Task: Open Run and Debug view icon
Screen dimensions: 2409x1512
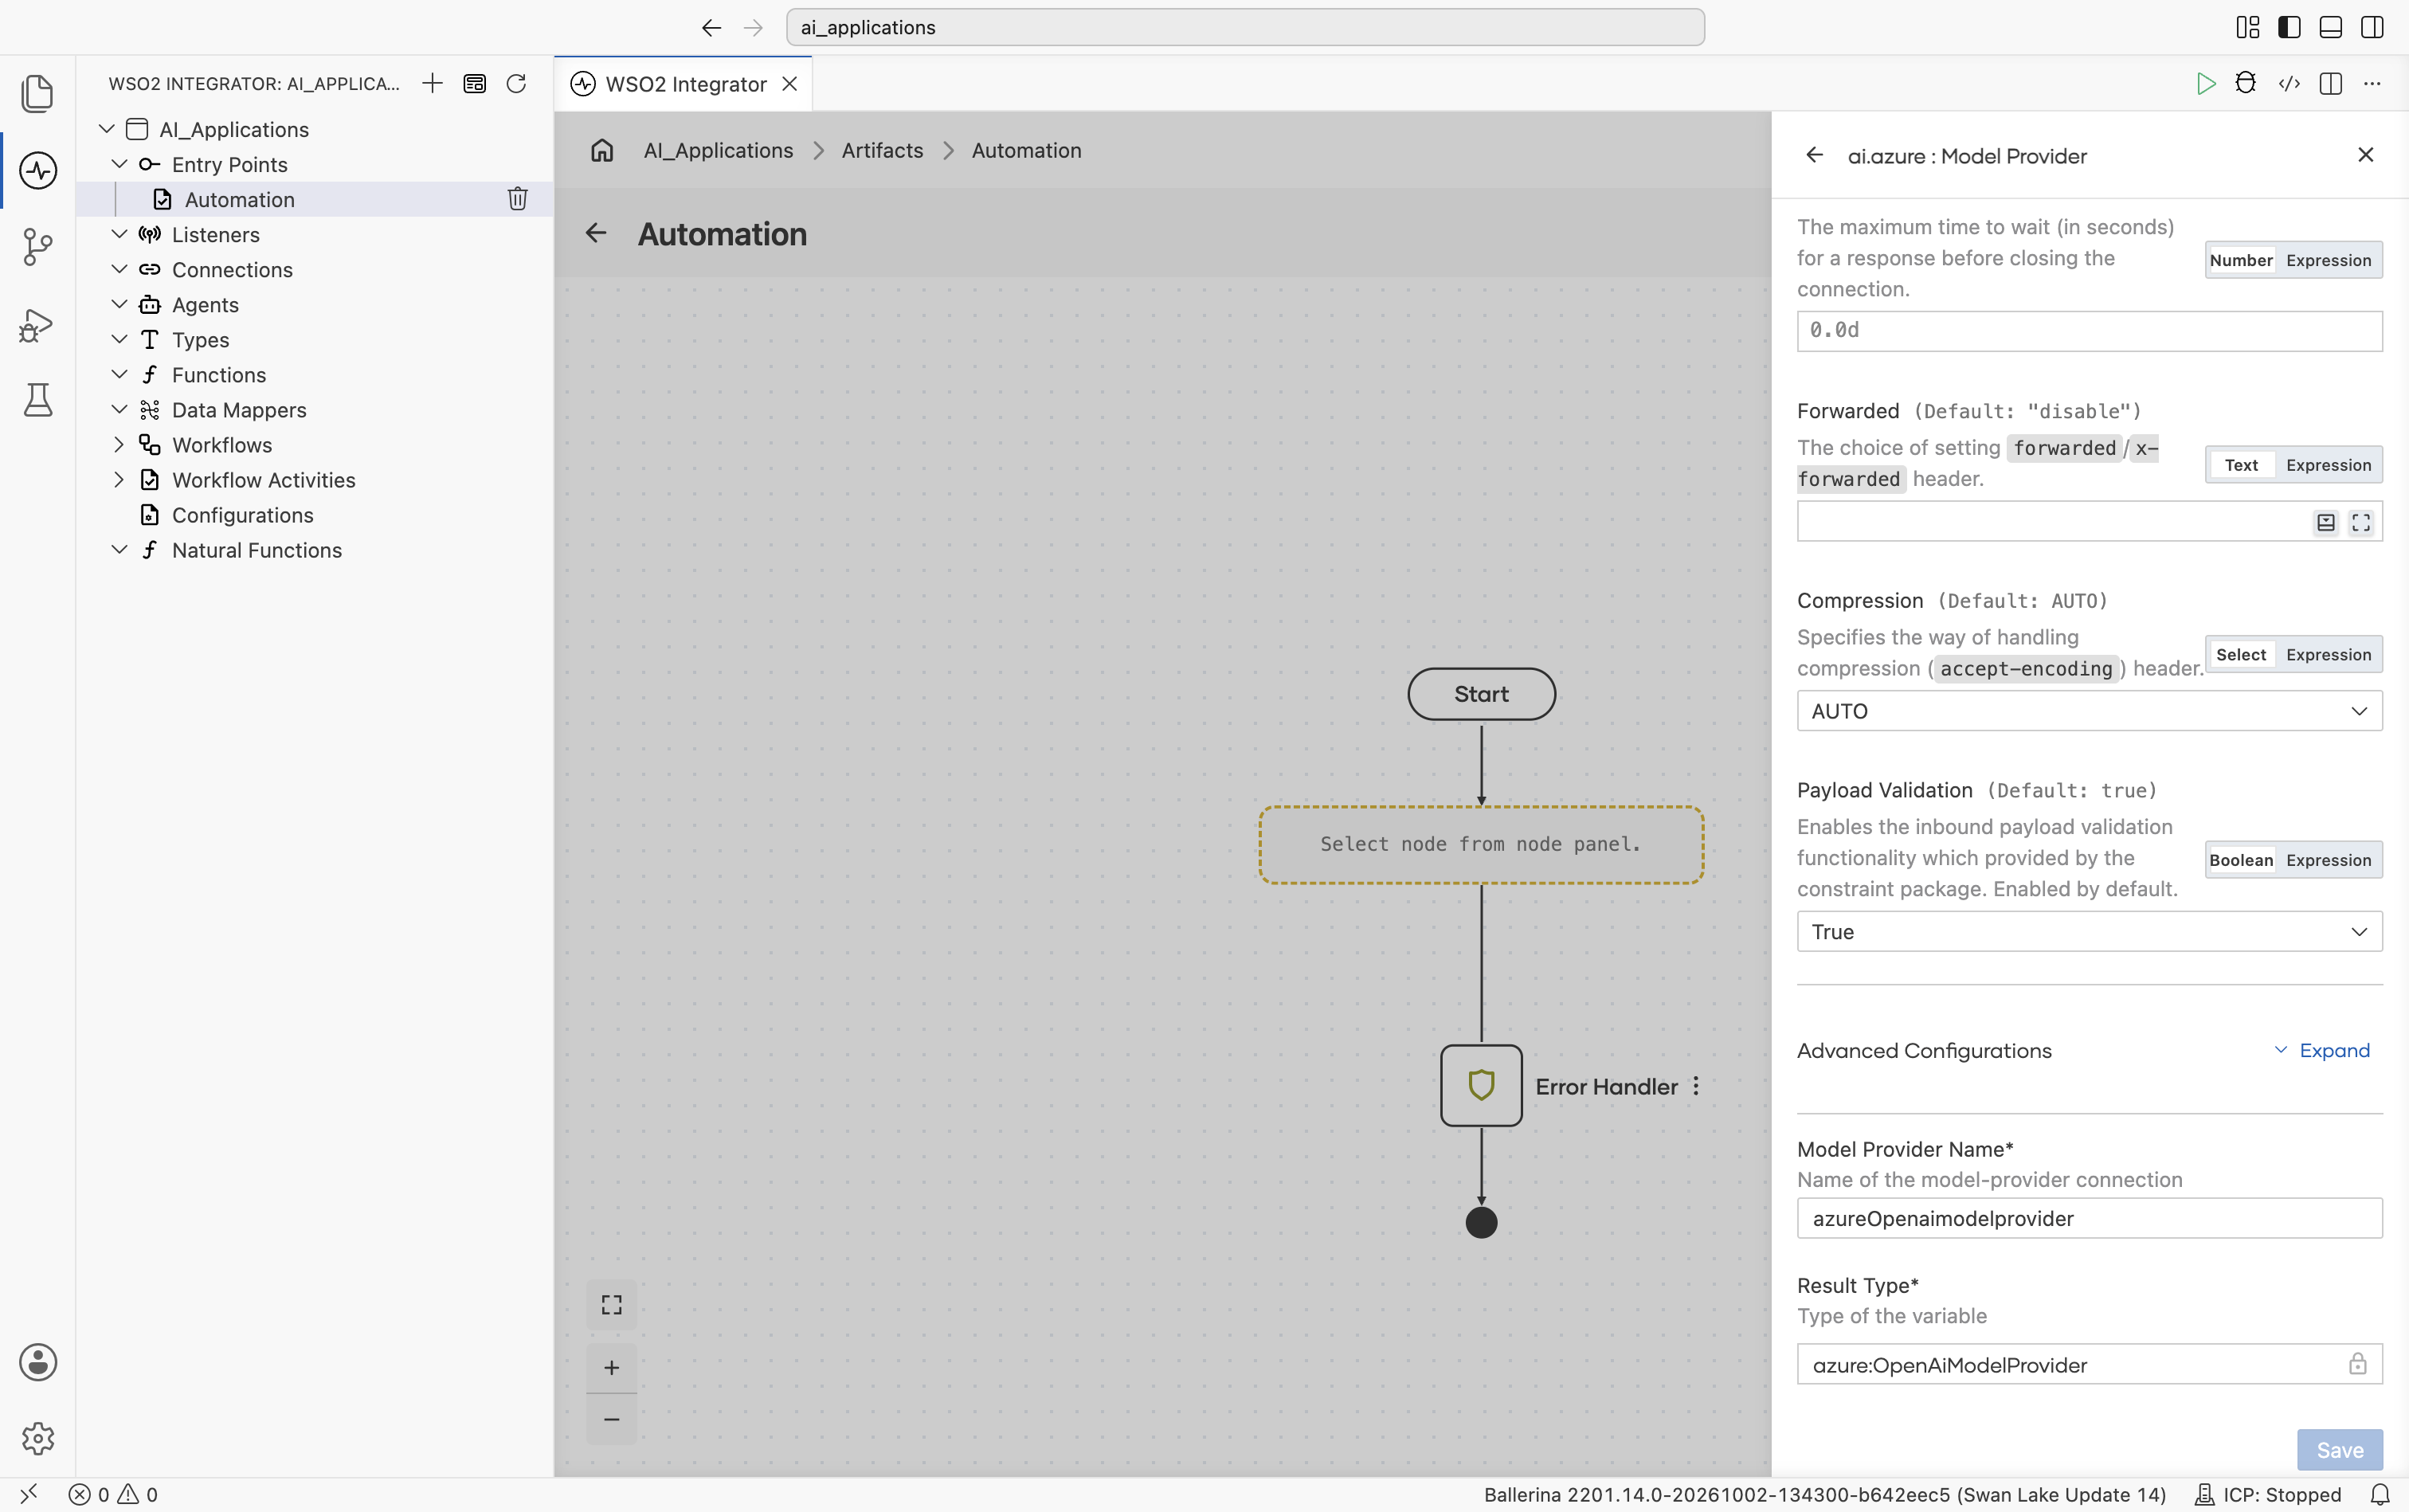Action: coord(38,324)
